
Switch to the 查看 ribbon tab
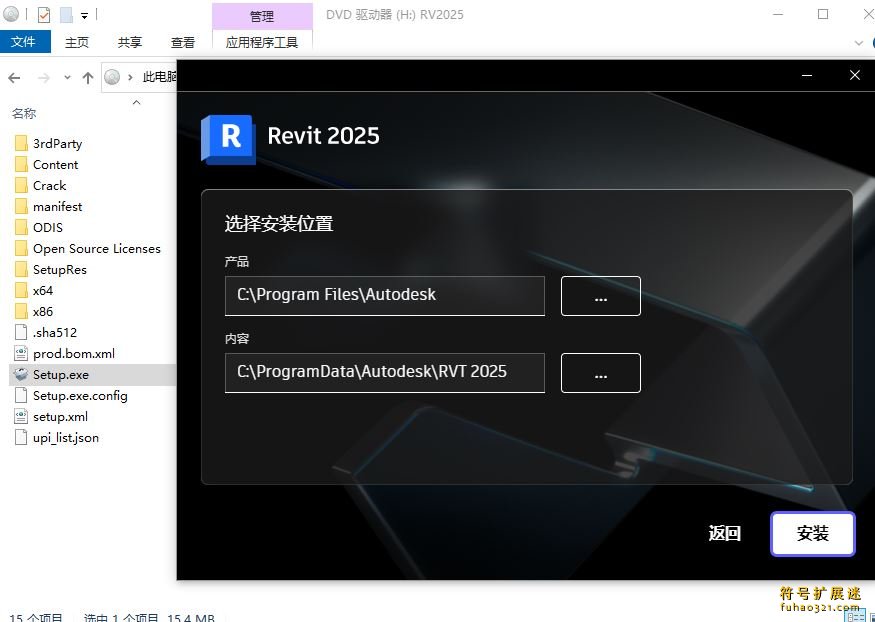point(182,42)
